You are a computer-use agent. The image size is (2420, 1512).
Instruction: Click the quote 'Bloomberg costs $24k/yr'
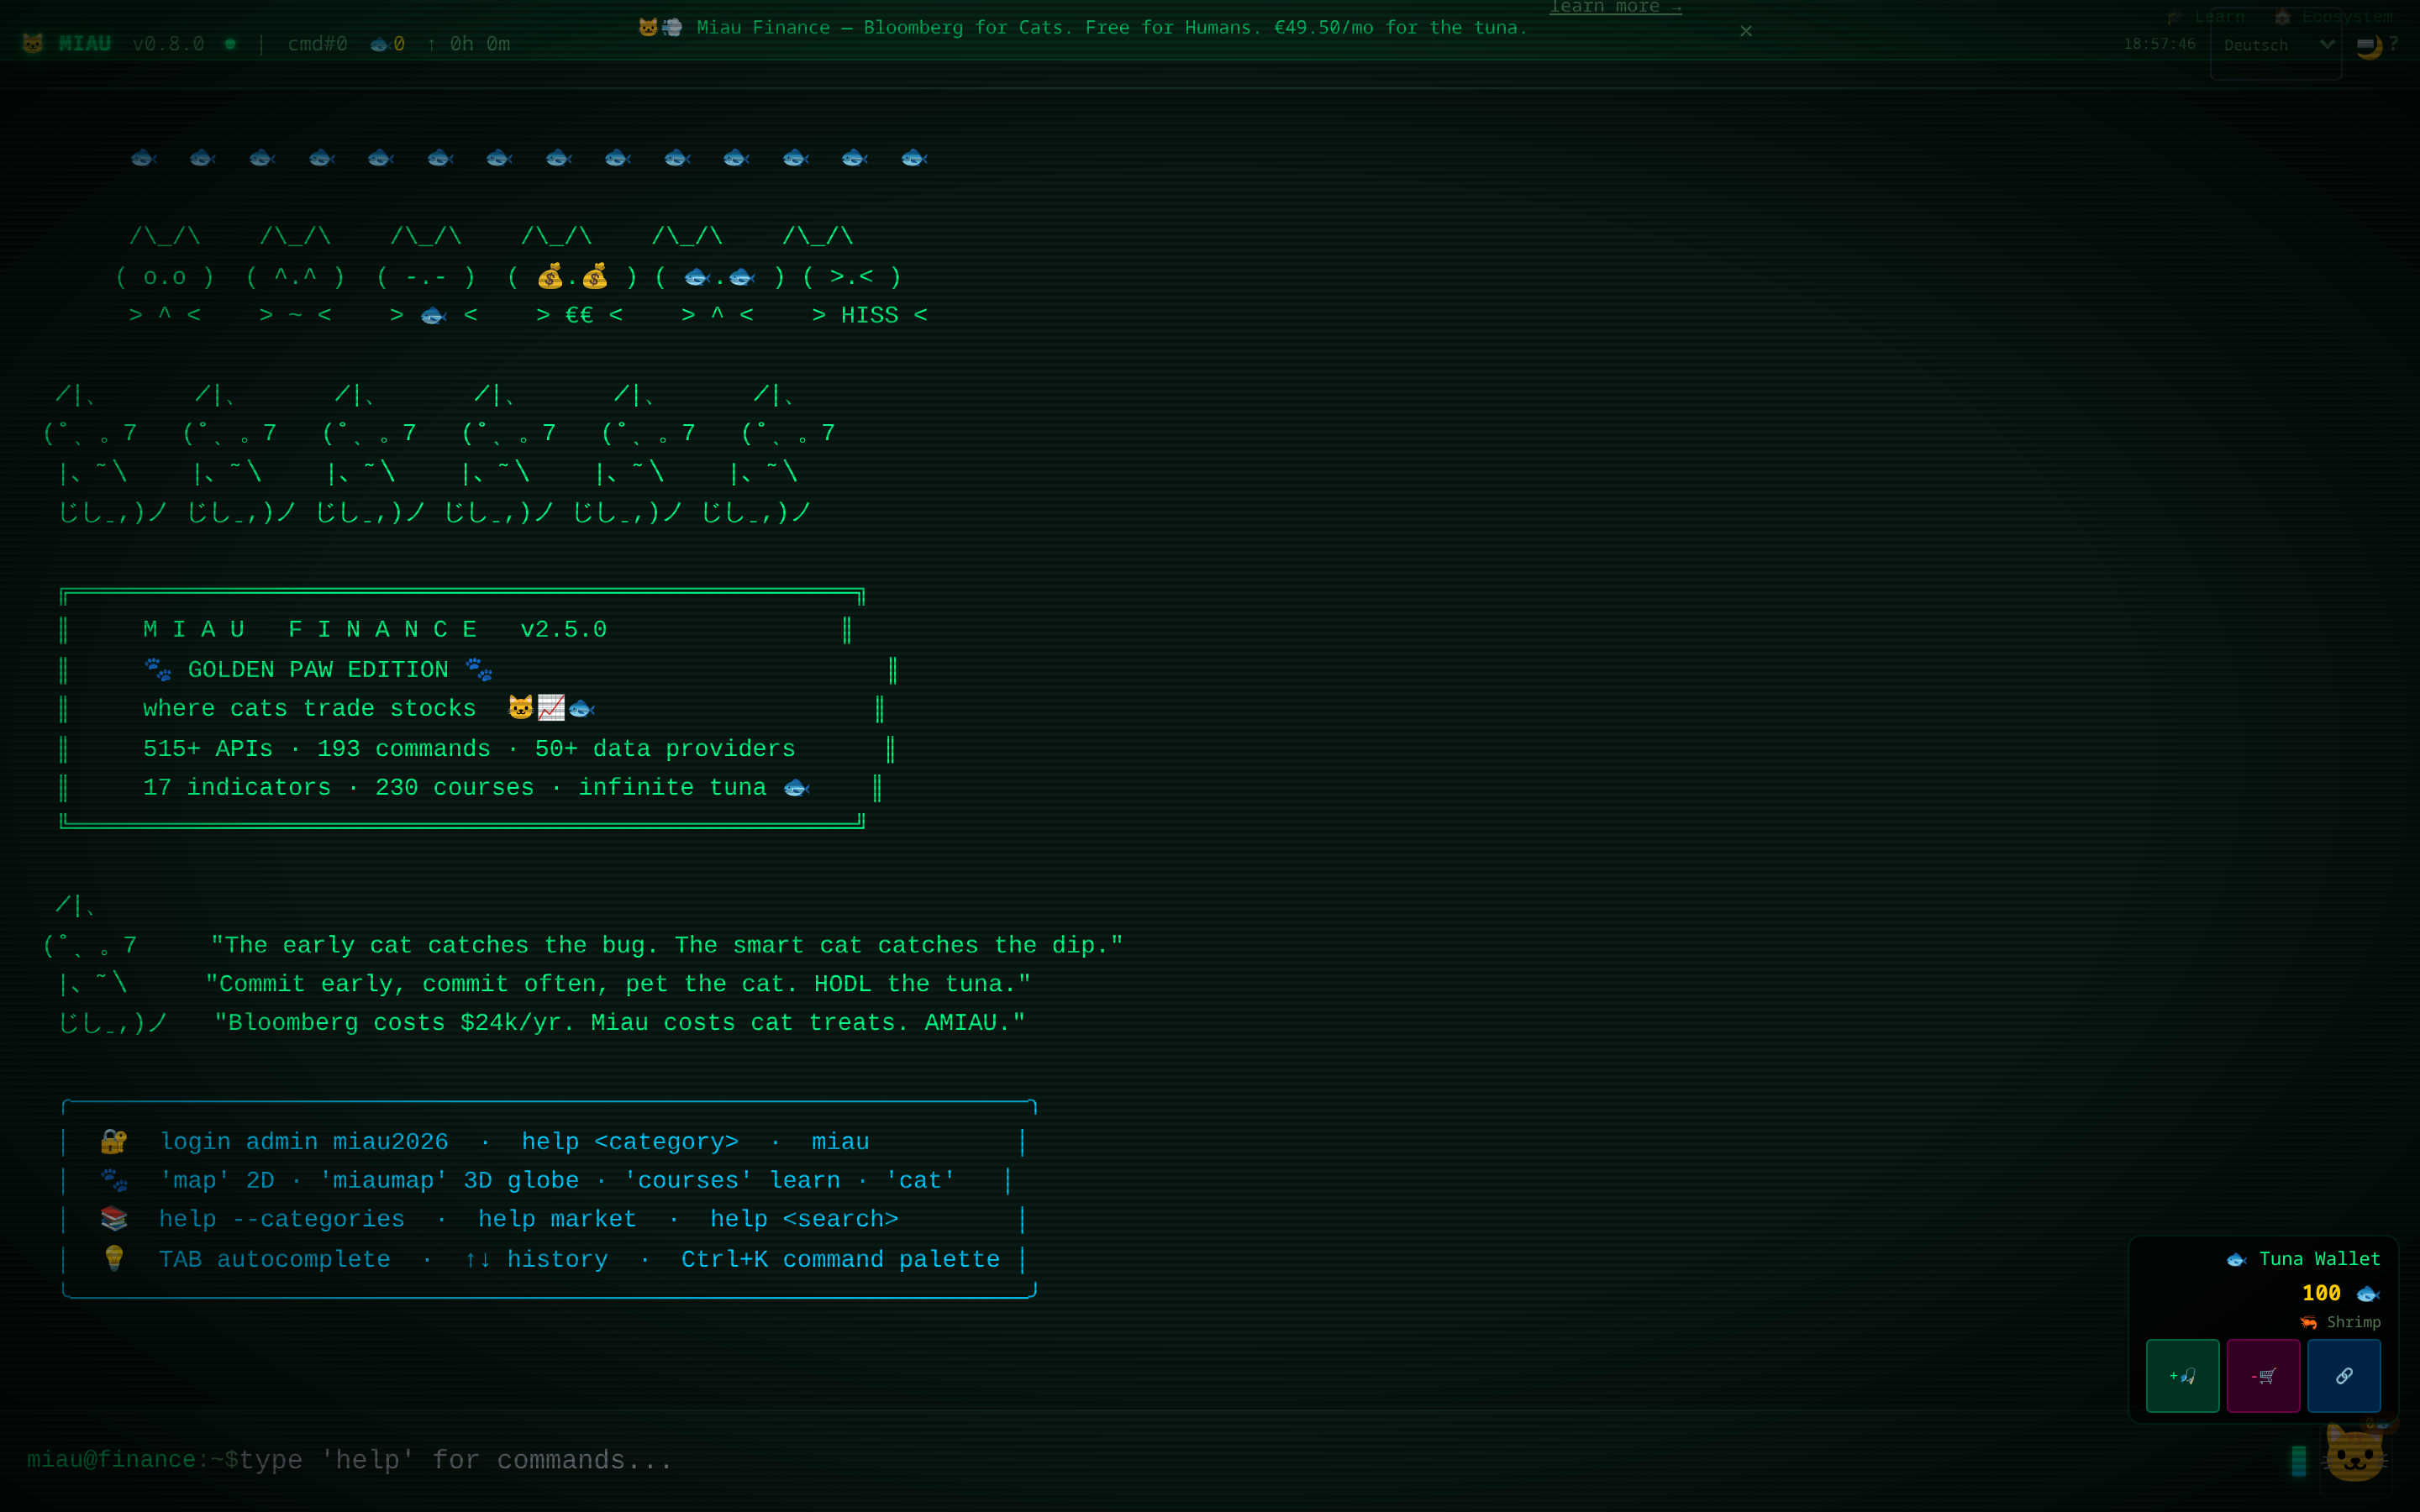[620, 1023]
